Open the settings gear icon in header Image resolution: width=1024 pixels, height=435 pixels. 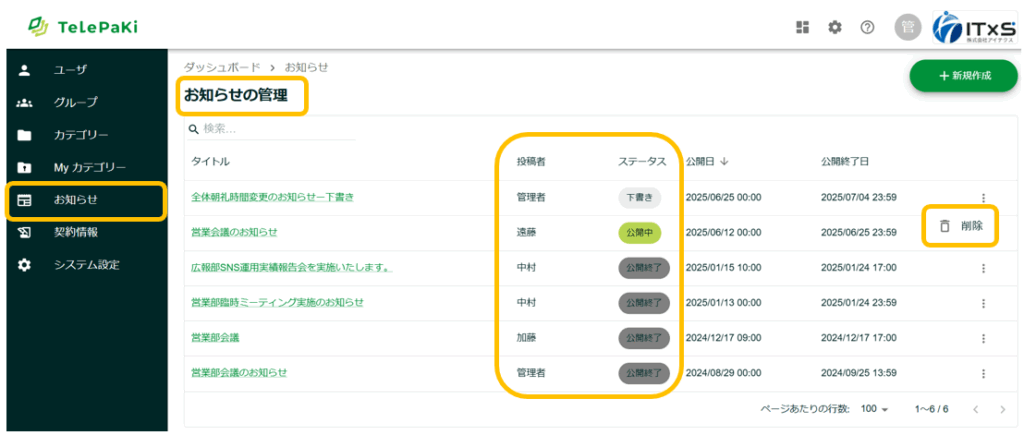(x=834, y=27)
